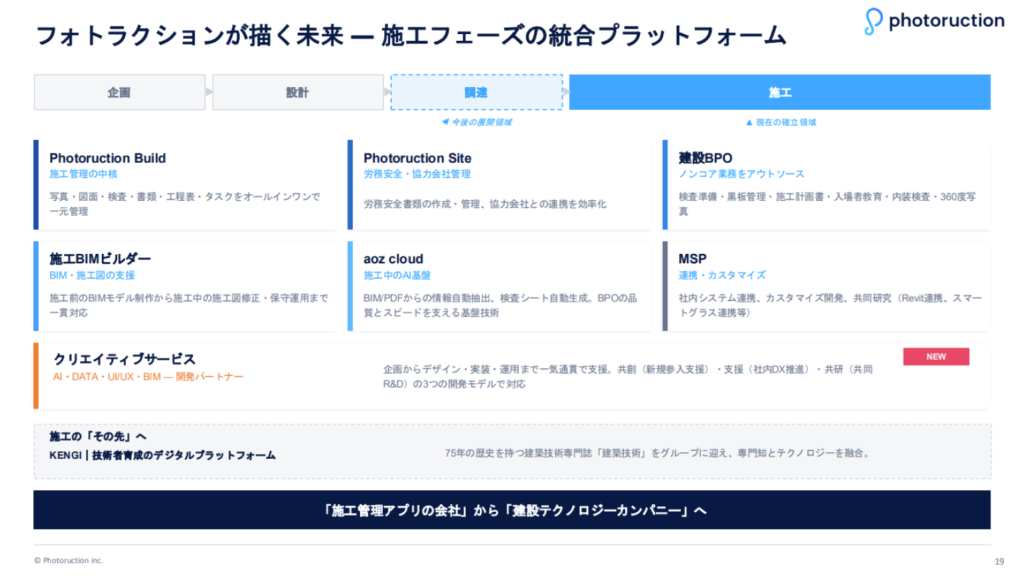Click the photoruction logo icon
This screenshot has width=1024, height=576.
[873, 21]
